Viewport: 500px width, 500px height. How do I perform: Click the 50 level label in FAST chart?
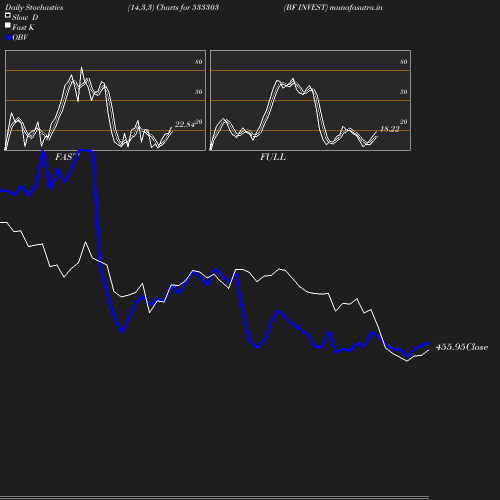pyautogui.click(x=199, y=92)
